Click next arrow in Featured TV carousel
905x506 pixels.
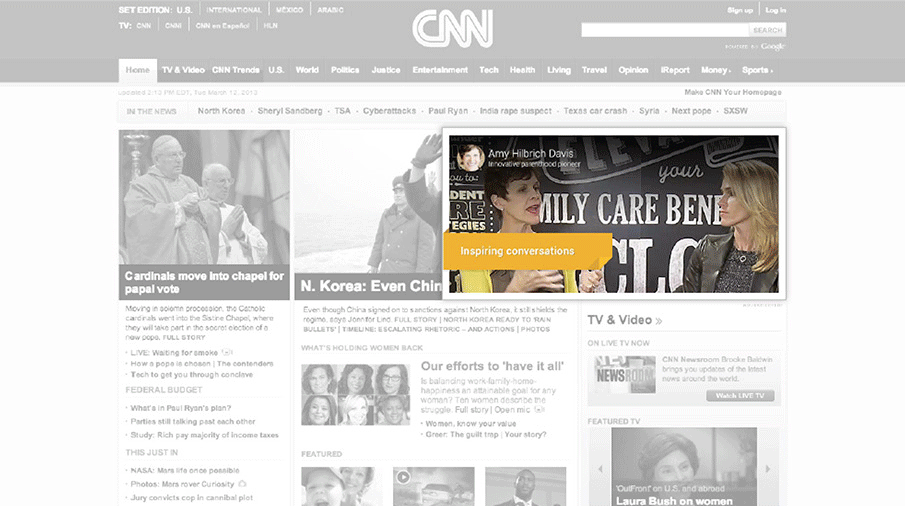click(768, 469)
